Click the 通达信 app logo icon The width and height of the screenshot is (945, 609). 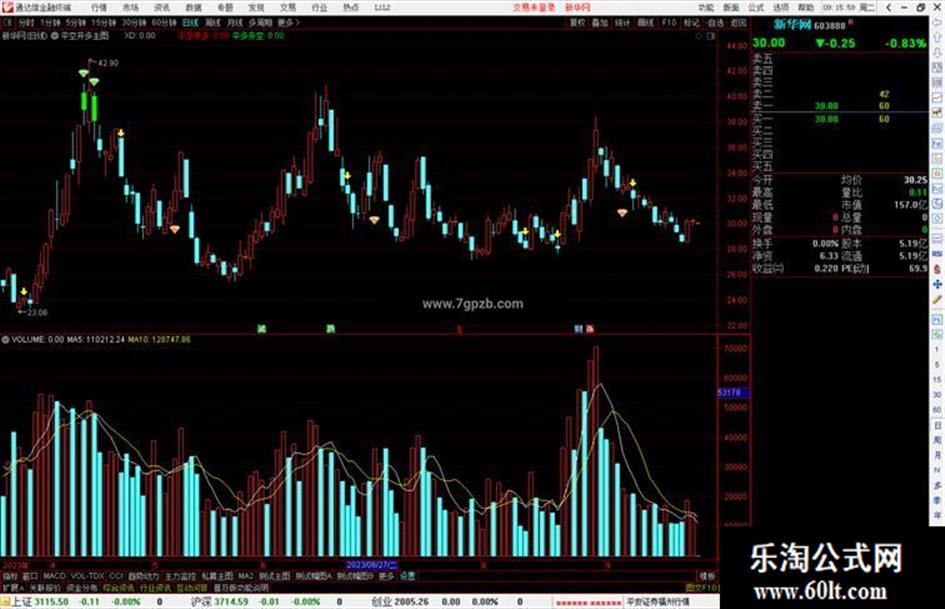coord(7,7)
